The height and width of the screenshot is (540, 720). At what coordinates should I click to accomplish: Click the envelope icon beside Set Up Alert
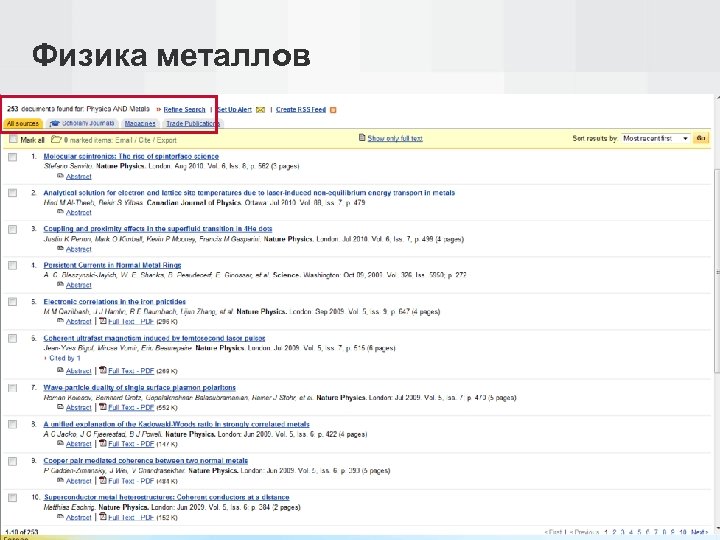click(260, 110)
